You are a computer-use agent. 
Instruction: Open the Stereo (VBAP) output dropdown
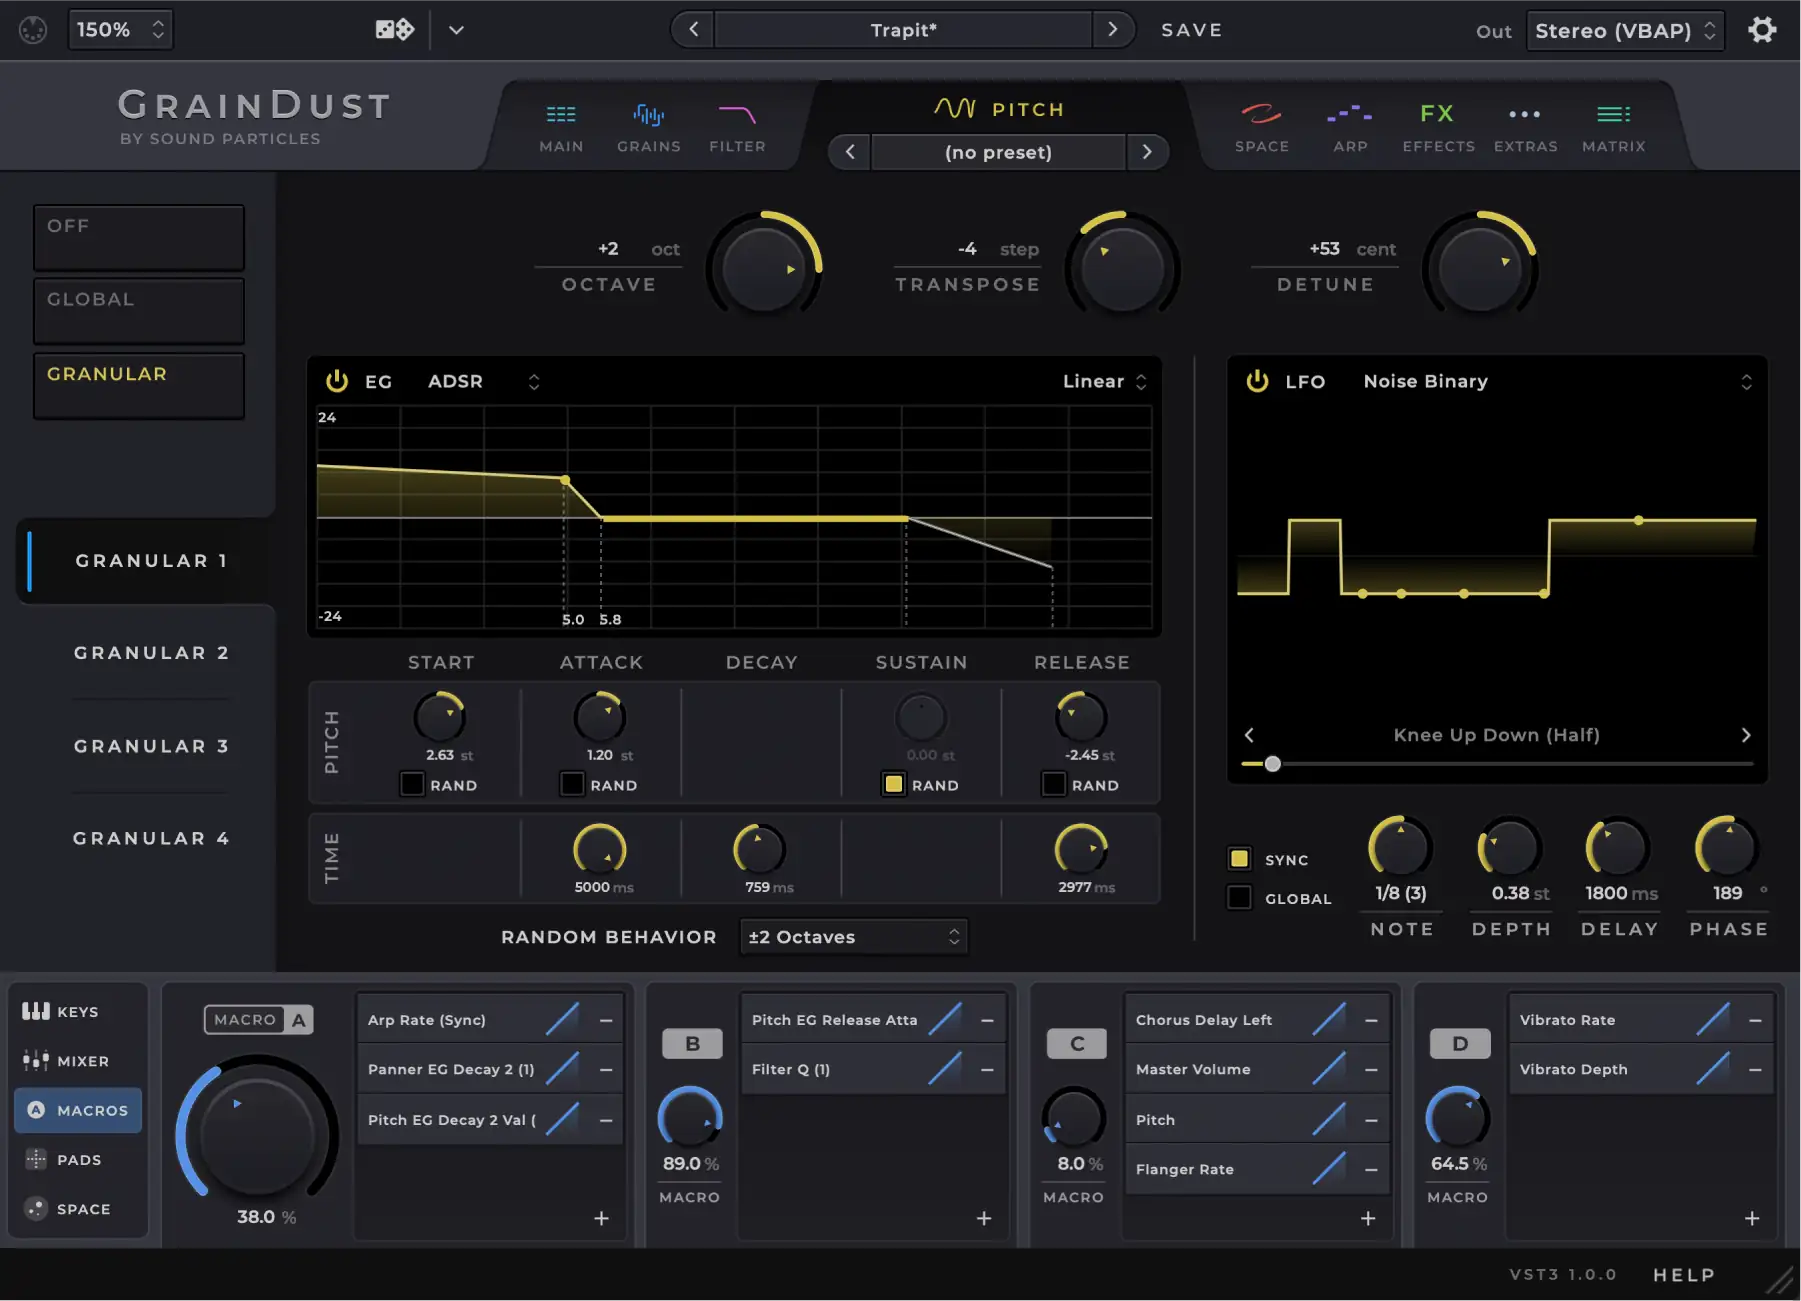point(1624,30)
